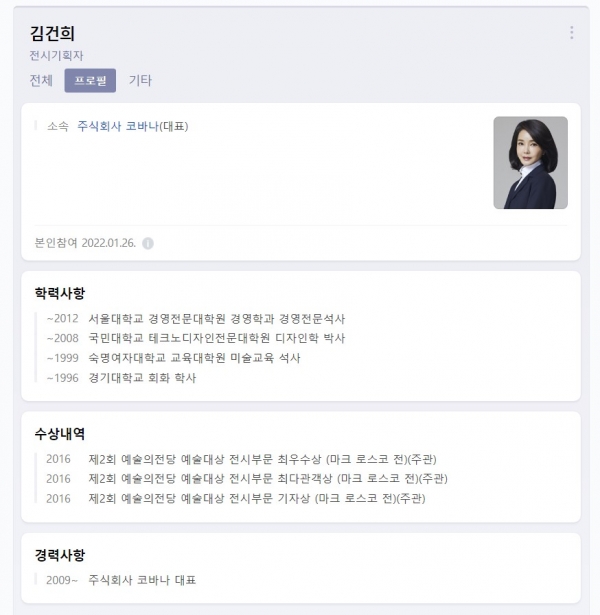Click the 김건희 name heading

coord(52,33)
